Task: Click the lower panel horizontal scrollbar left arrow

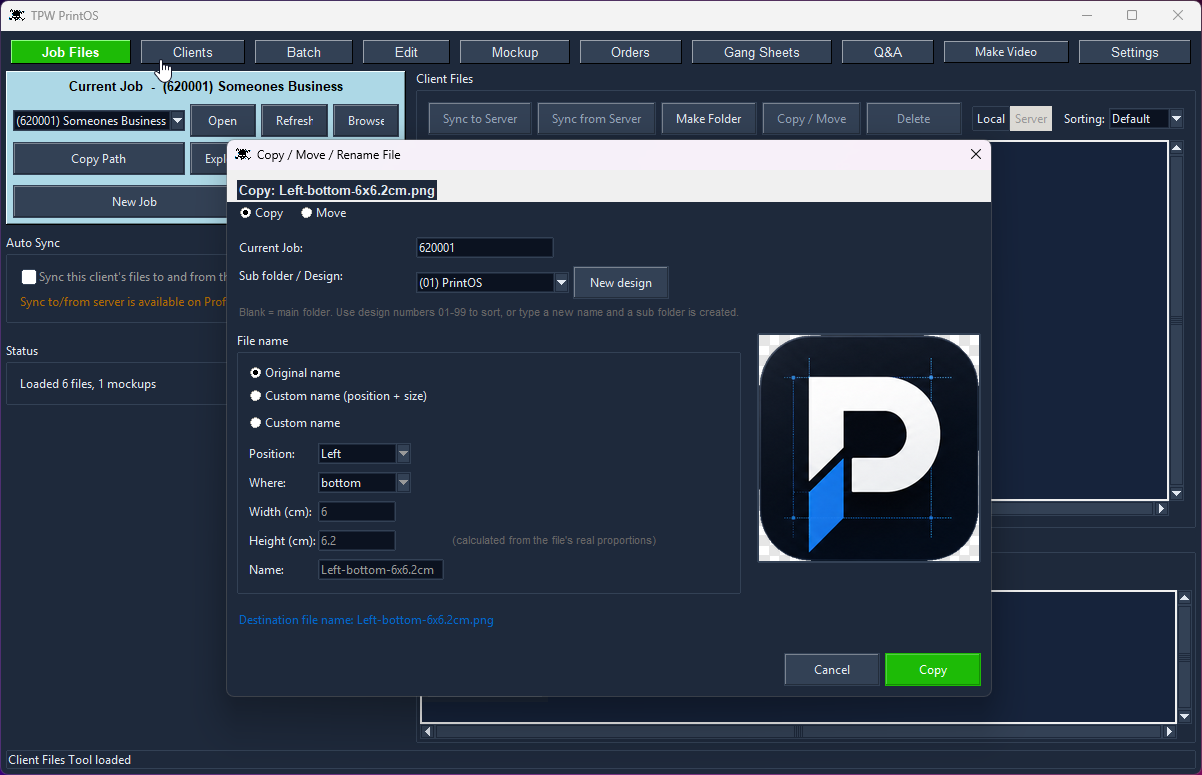Action: [x=429, y=732]
